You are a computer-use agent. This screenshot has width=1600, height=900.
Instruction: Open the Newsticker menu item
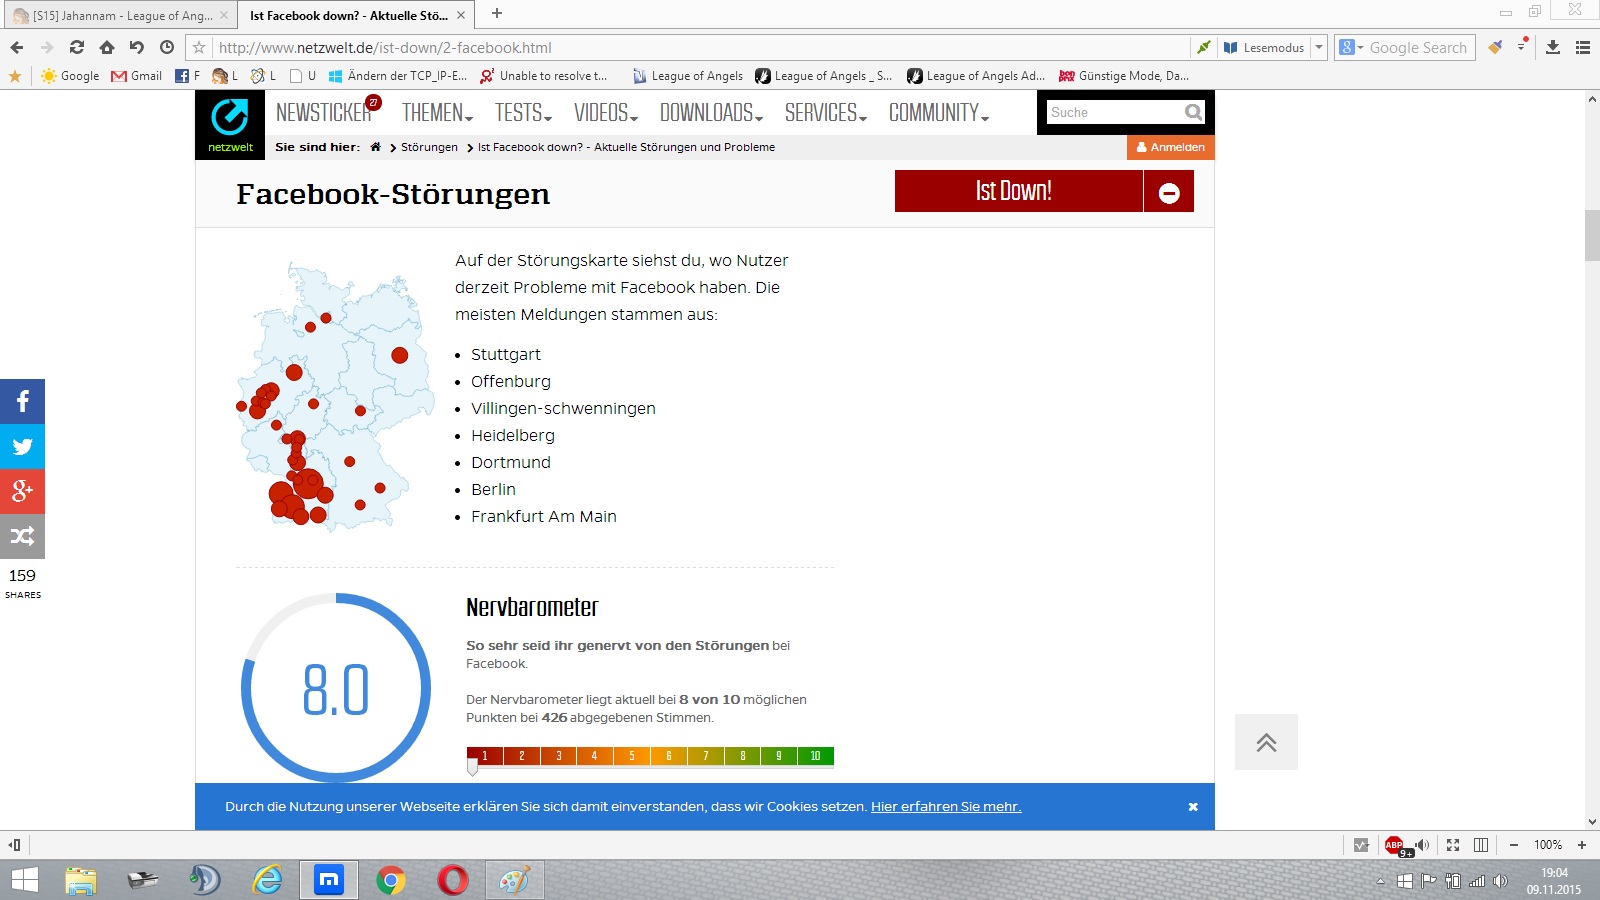pyautogui.click(x=323, y=113)
